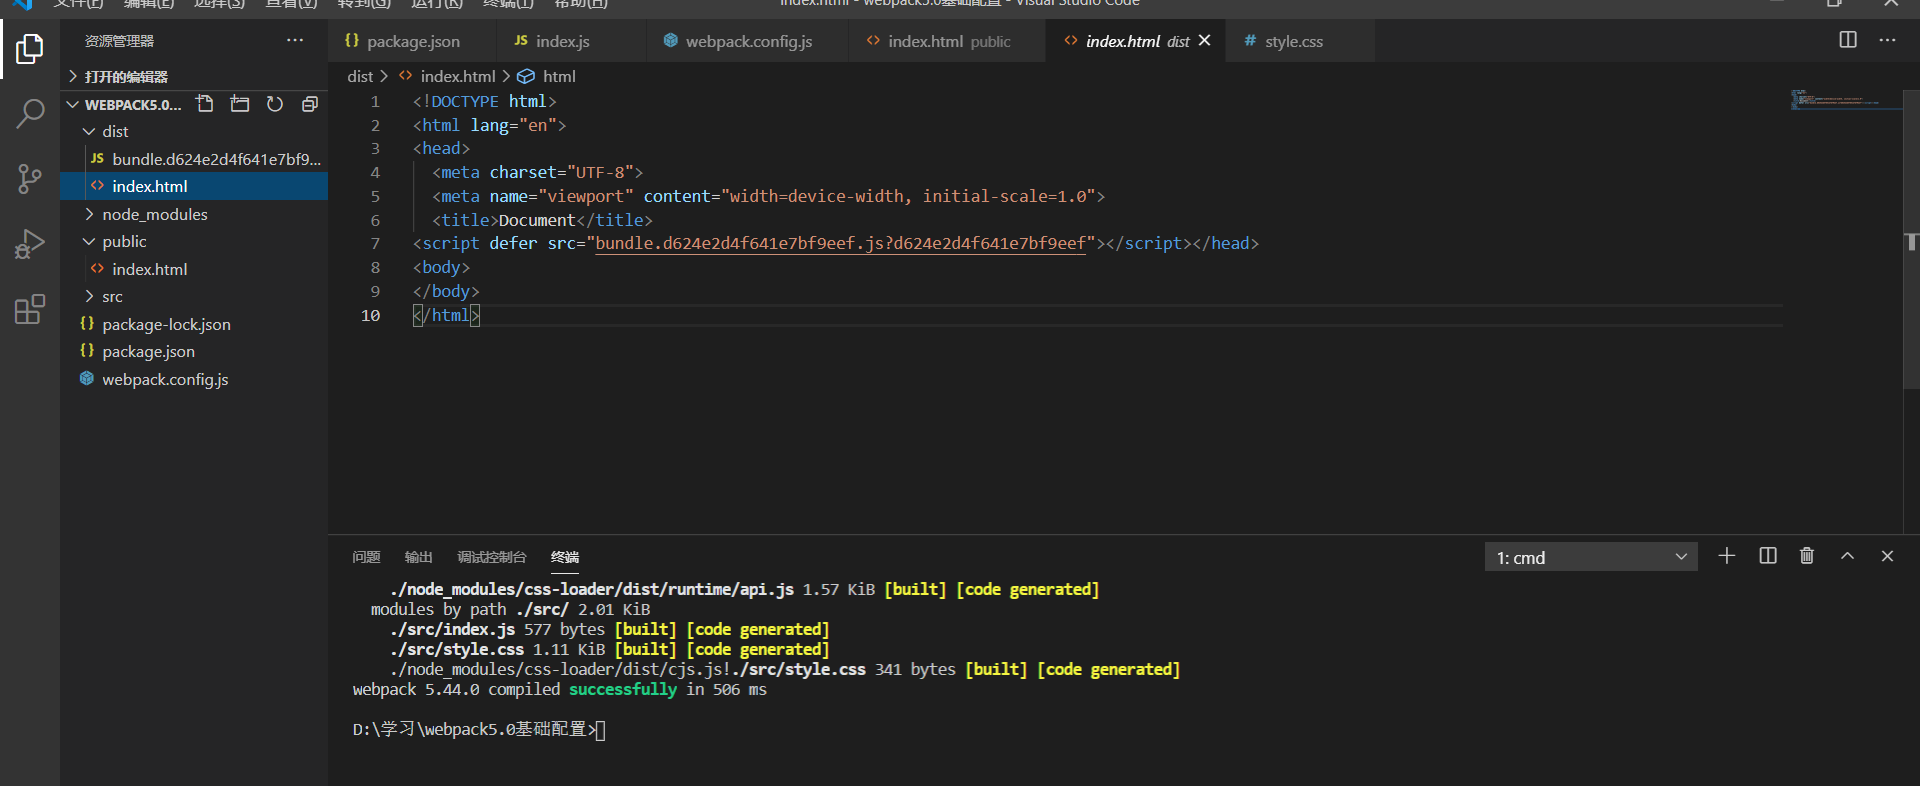This screenshot has width=1920, height=786.
Task: Open the Debug Console panel tab
Action: coord(491,557)
